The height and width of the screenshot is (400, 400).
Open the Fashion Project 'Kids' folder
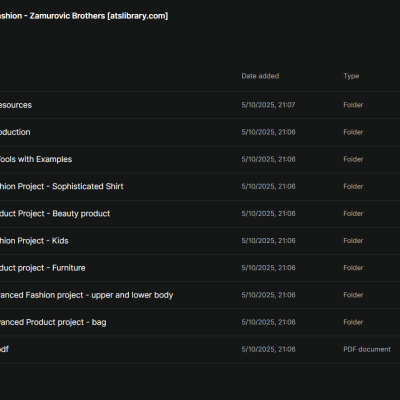tap(34, 241)
